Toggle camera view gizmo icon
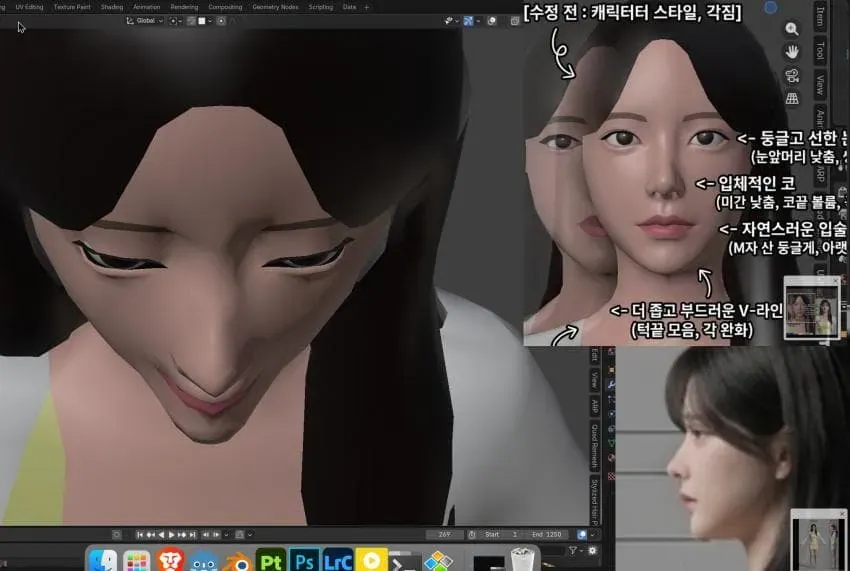Image resolution: width=850 pixels, height=571 pixels. click(x=792, y=75)
